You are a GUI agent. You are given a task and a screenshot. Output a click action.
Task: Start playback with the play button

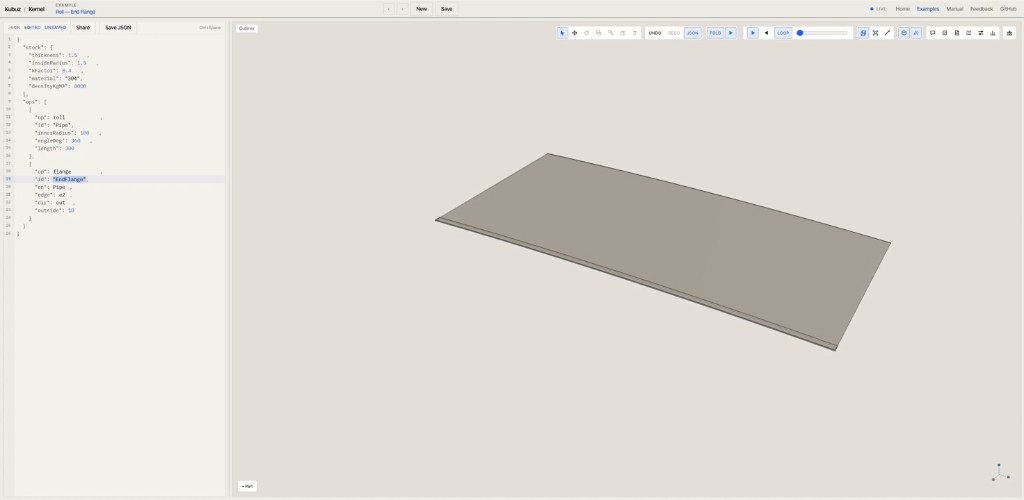(x=753, y=33)
